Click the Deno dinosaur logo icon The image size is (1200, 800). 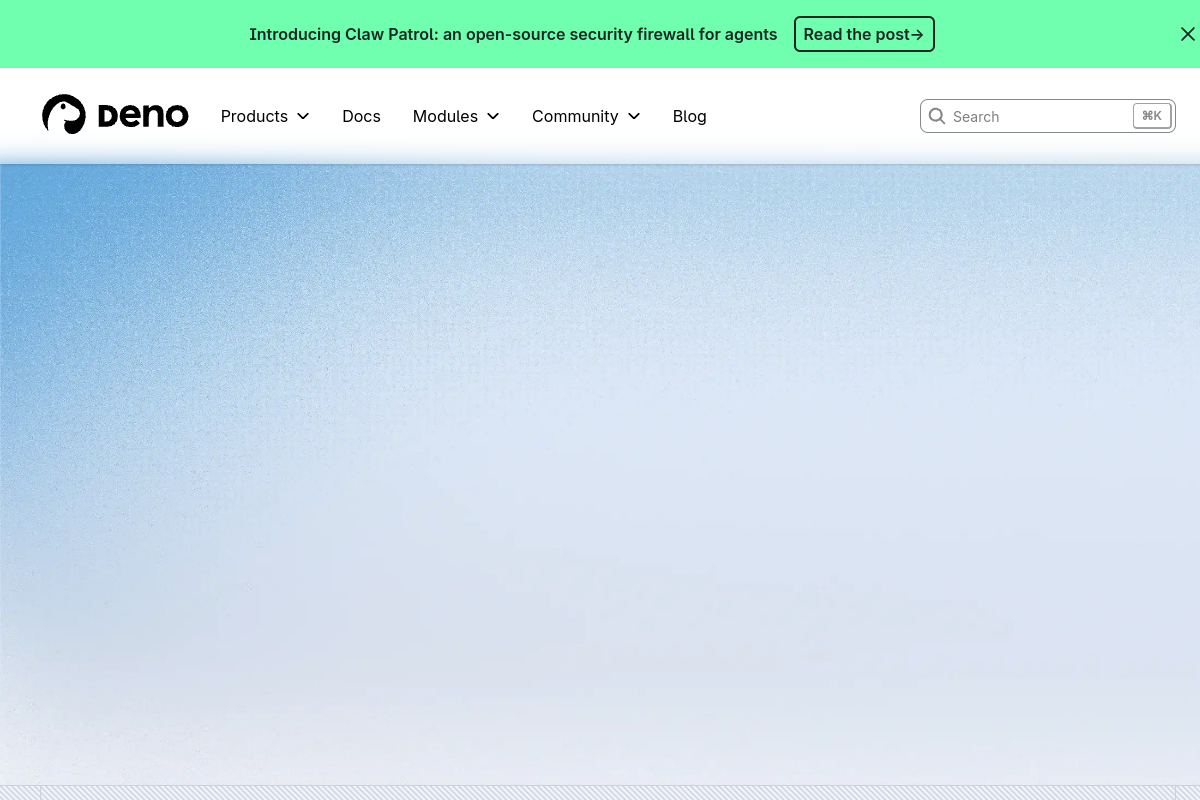click(x=64, y=115)
